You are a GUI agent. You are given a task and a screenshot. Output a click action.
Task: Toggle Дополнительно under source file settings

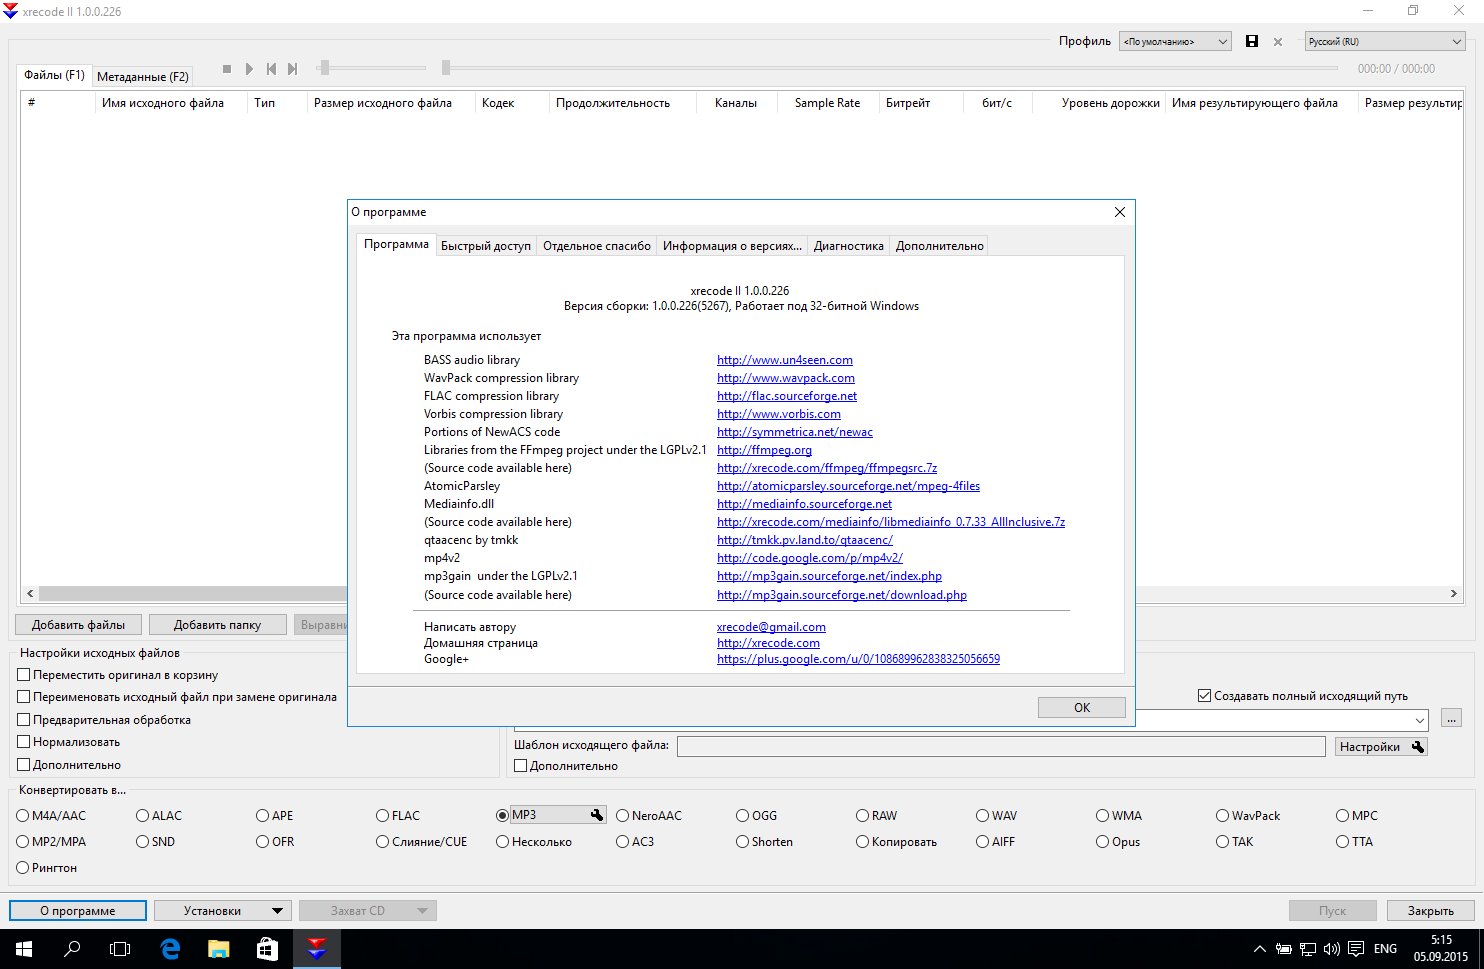click(24, 765)
